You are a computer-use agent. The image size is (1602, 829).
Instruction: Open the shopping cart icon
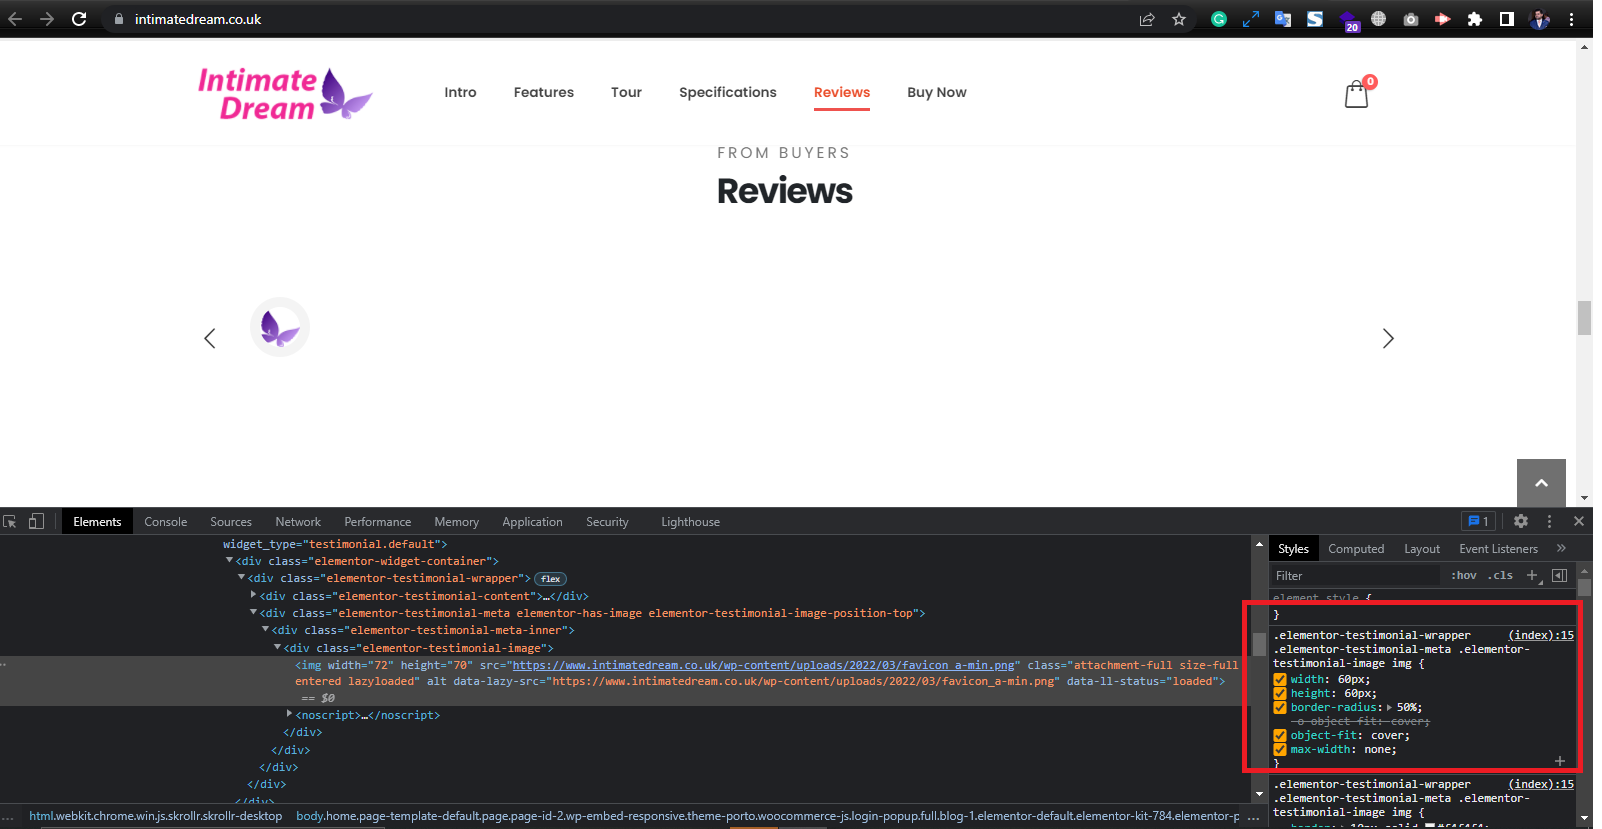tap(1357, 93)
